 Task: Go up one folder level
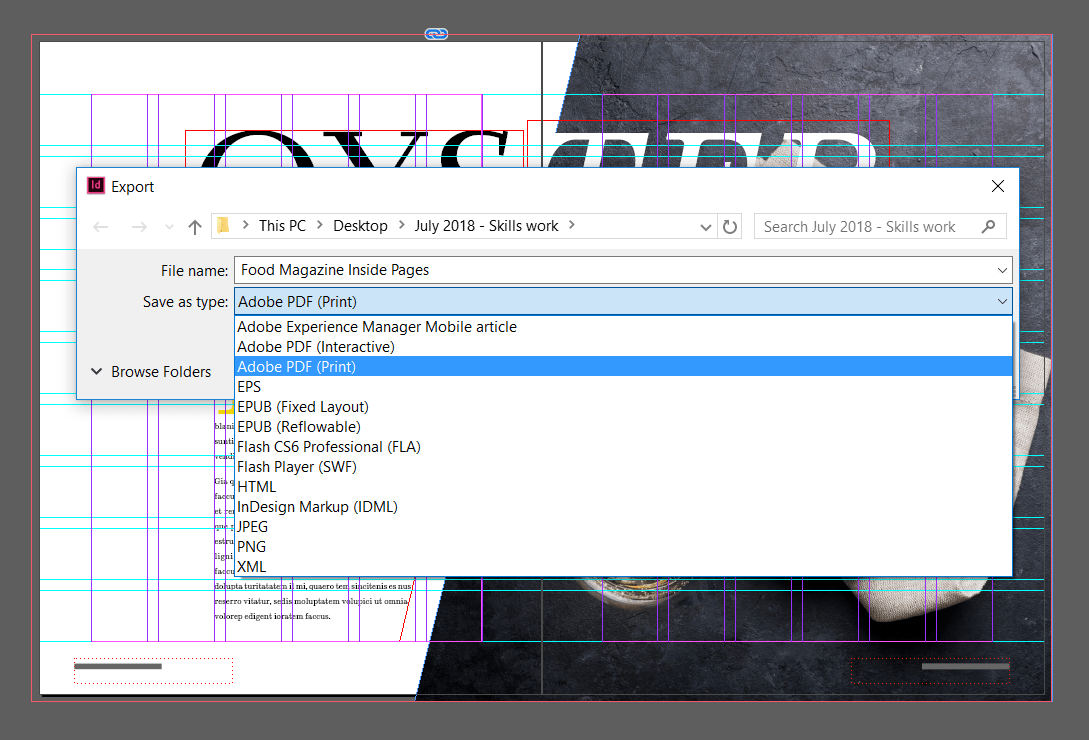click(x=194, y=227)
